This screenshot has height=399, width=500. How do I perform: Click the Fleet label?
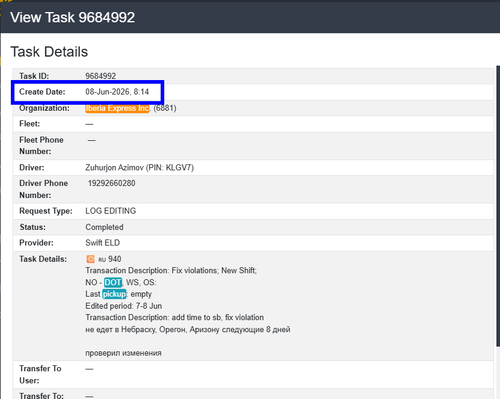coord(30,124)
